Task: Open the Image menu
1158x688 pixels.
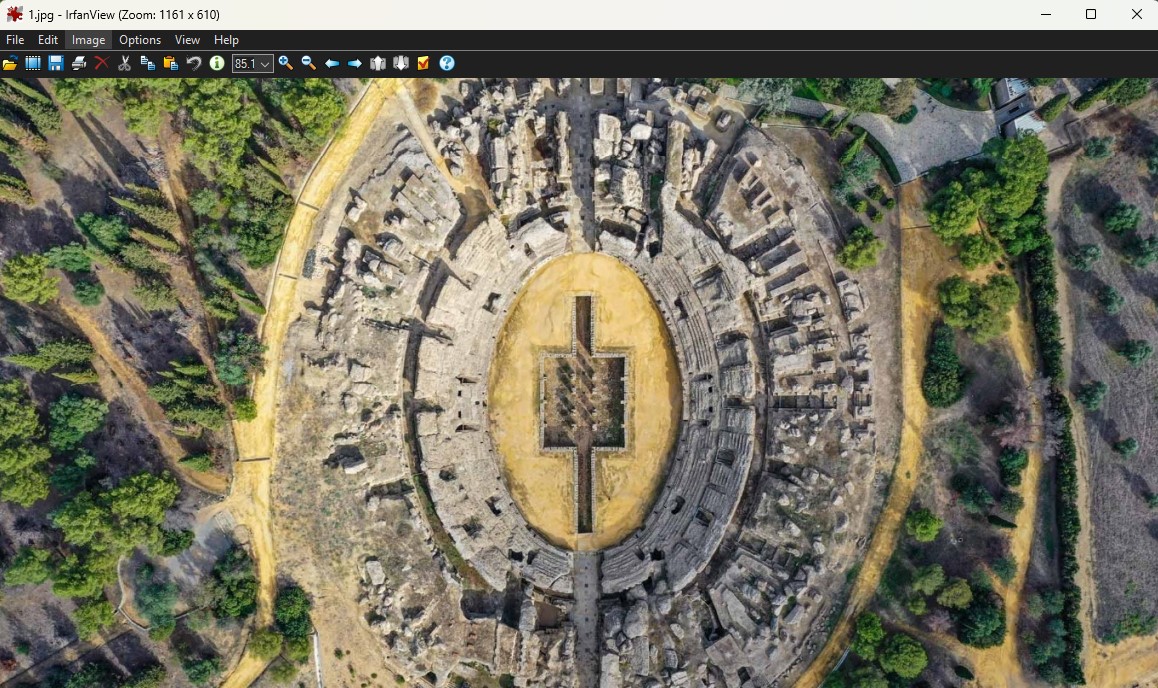Action: [x=88, y=40]
